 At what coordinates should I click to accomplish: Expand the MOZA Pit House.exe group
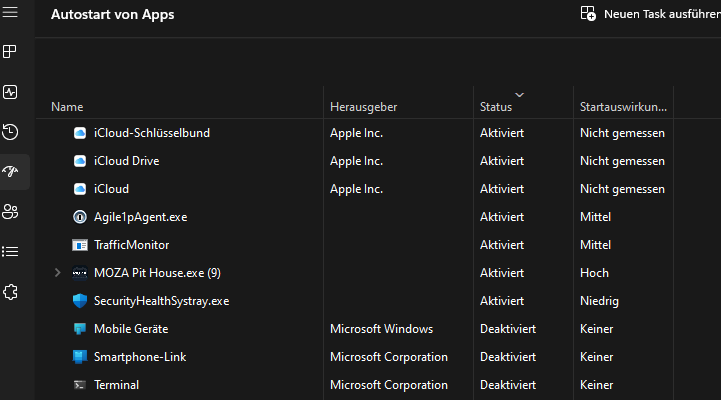point(57,273)
